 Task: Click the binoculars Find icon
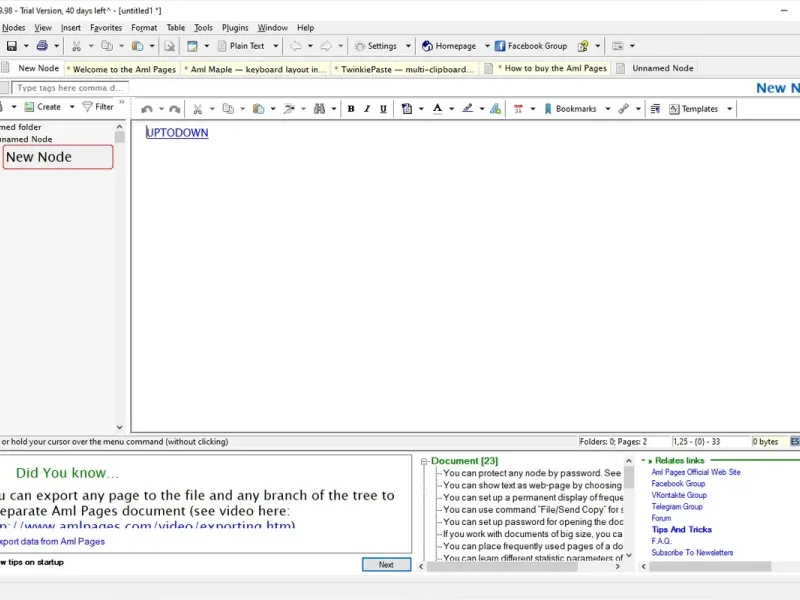point(319,108)
